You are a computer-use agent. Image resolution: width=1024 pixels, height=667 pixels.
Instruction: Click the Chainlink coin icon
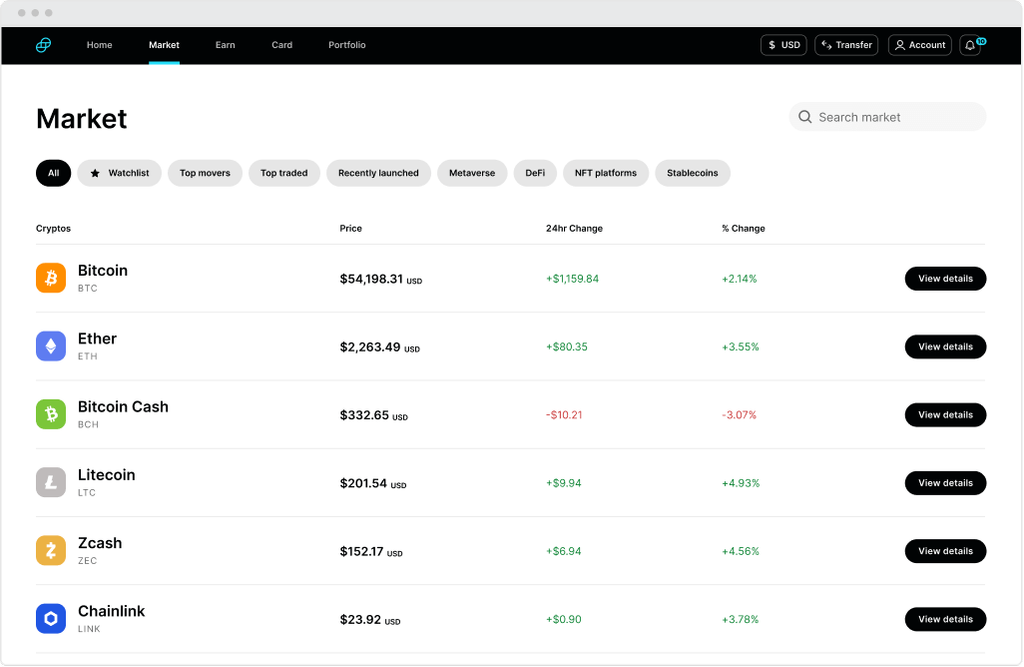tap(51, 619)
